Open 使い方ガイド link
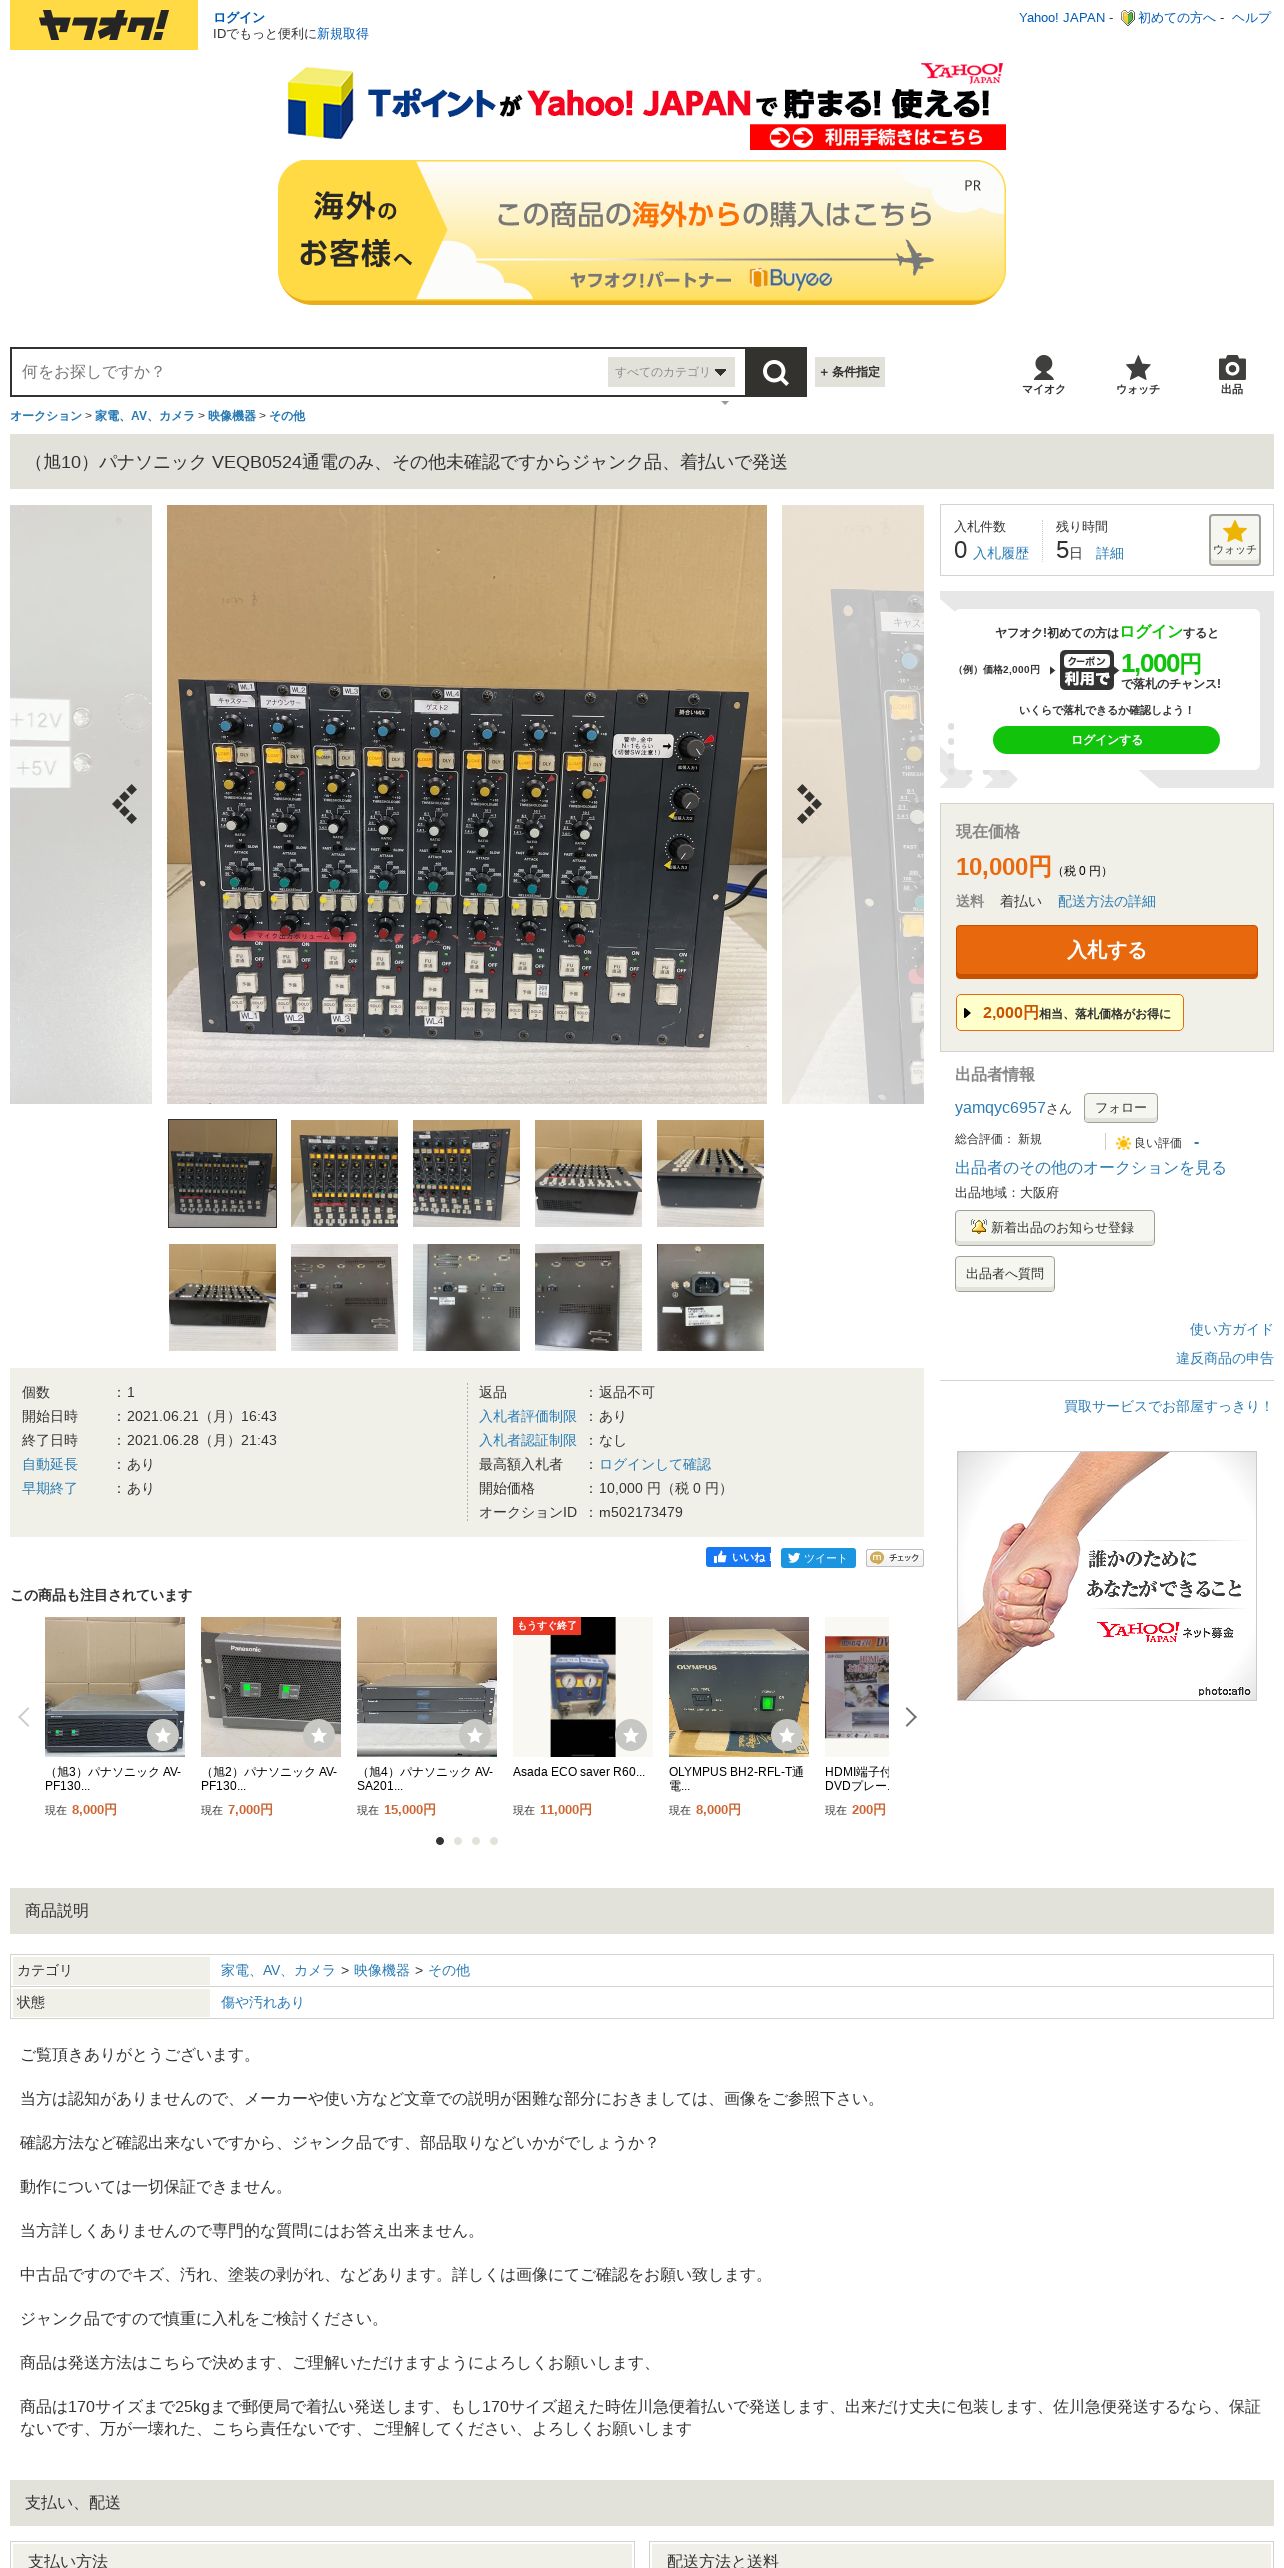 point(1231,1329)
